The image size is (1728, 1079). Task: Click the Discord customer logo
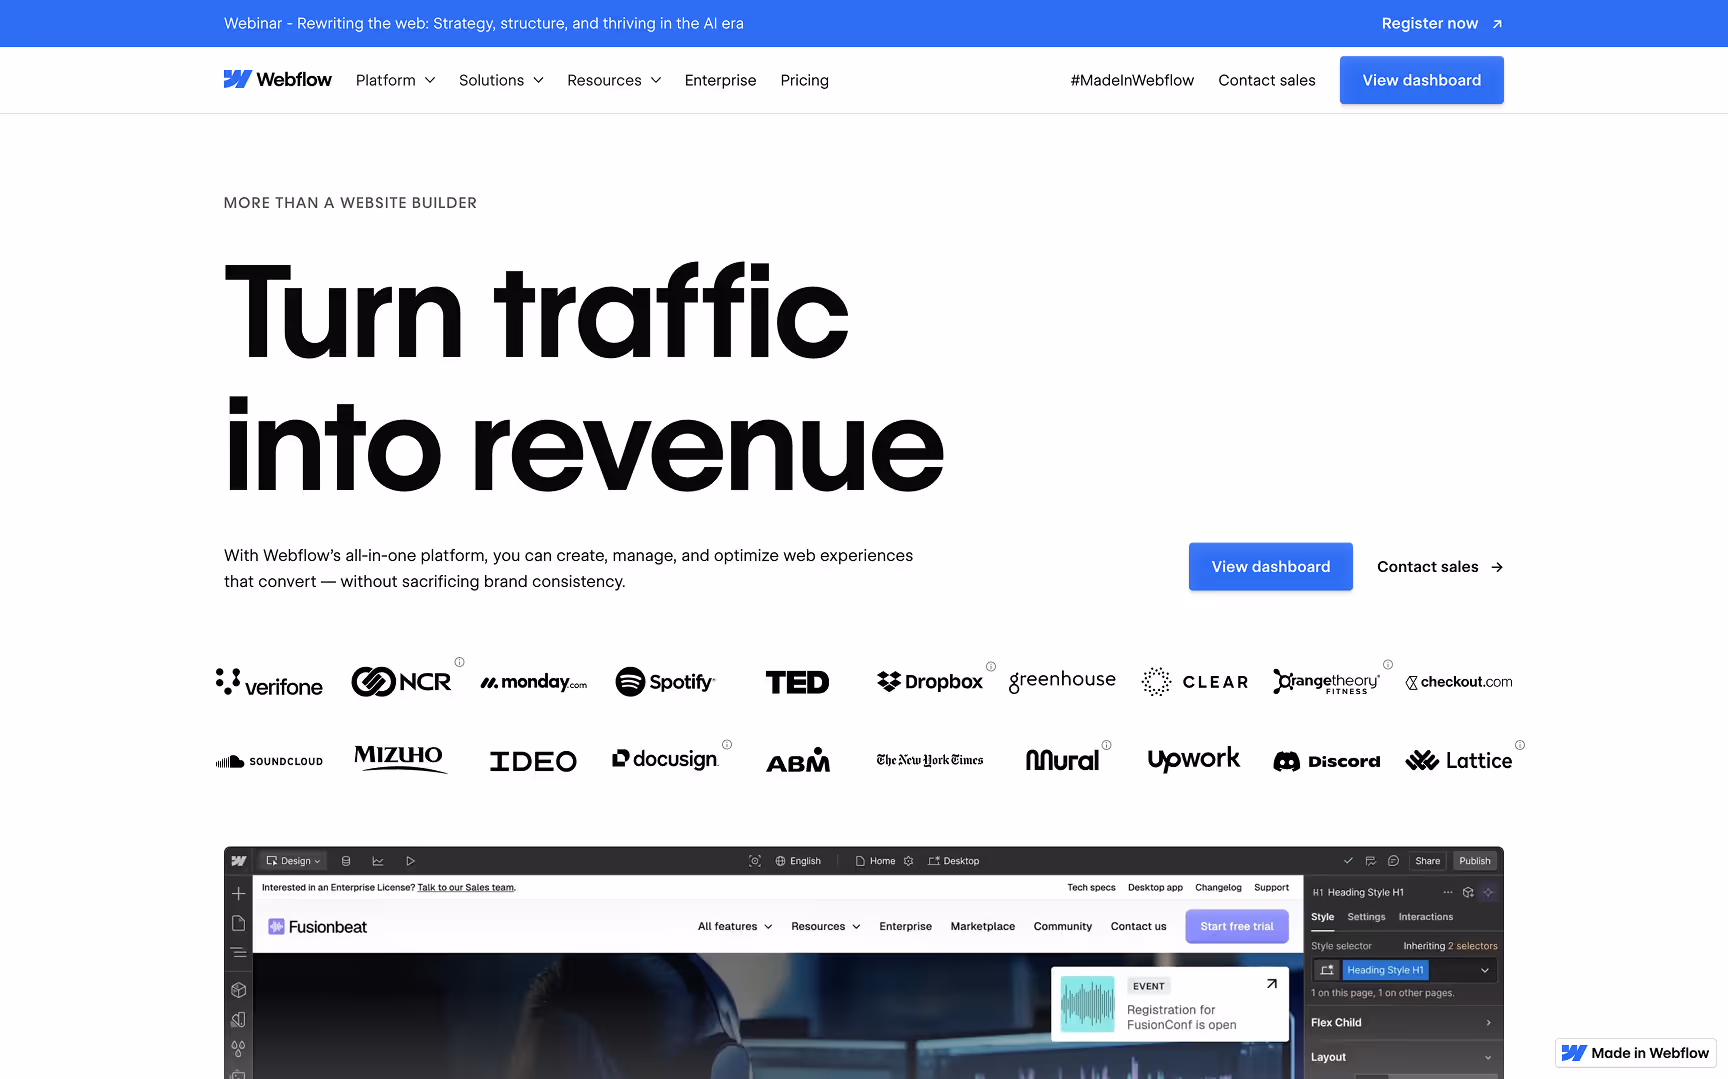[1327, 761]
